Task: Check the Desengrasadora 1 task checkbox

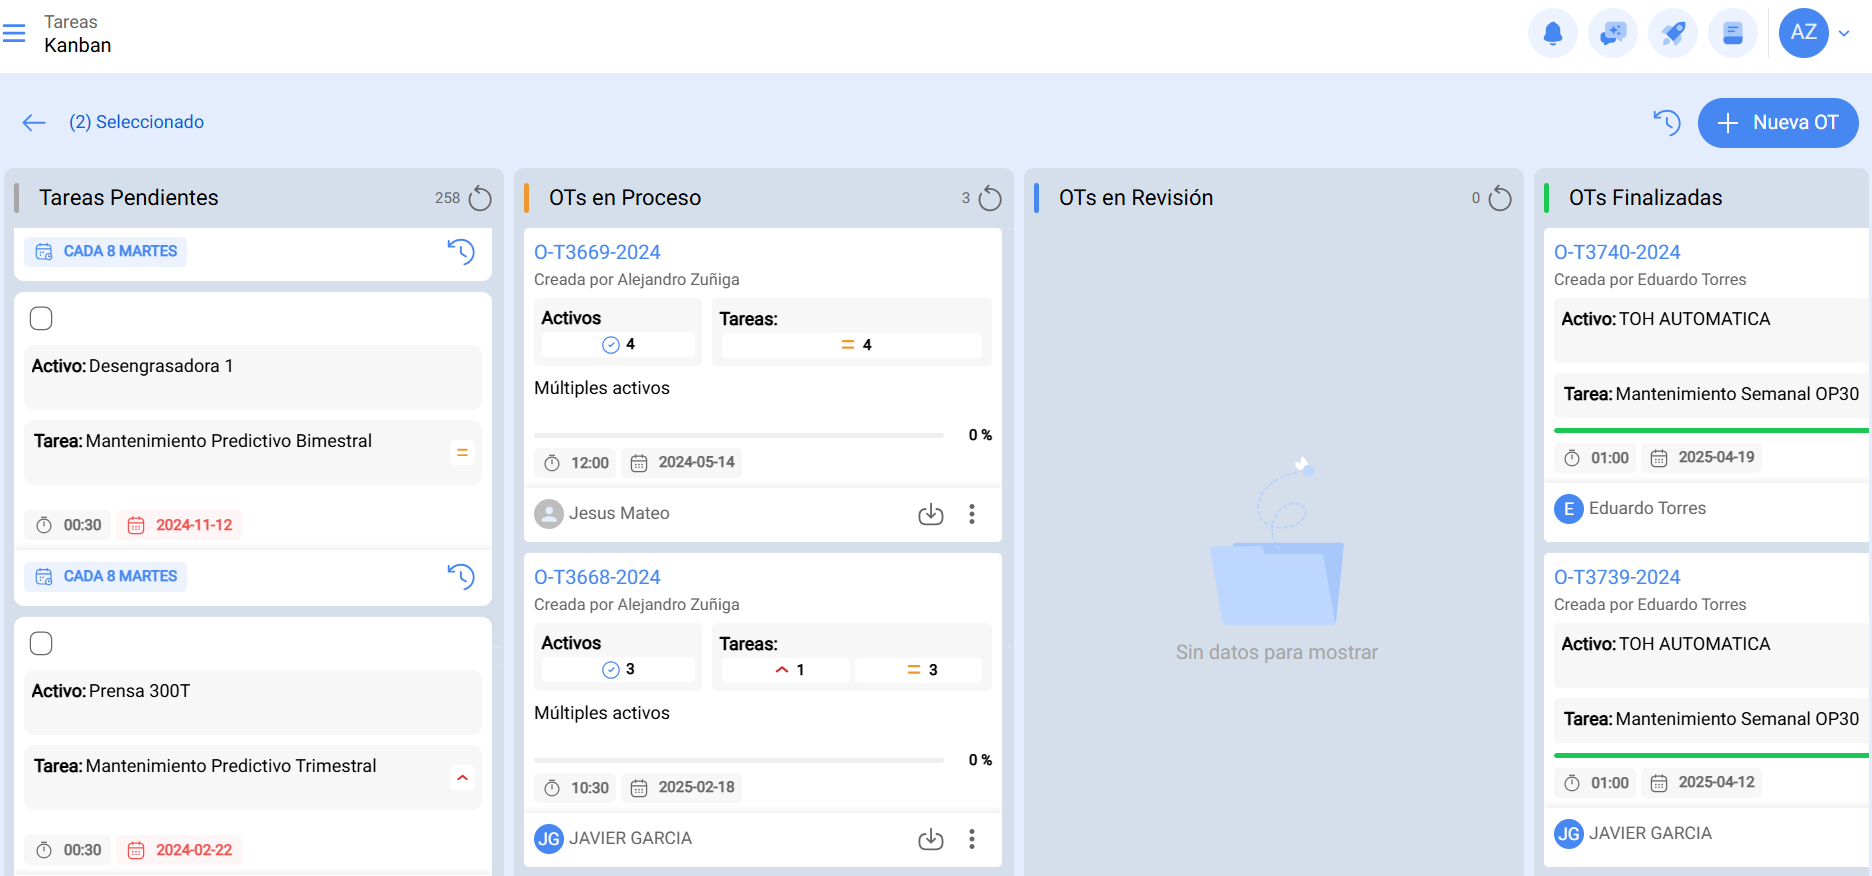Action: tap(41, 319)
